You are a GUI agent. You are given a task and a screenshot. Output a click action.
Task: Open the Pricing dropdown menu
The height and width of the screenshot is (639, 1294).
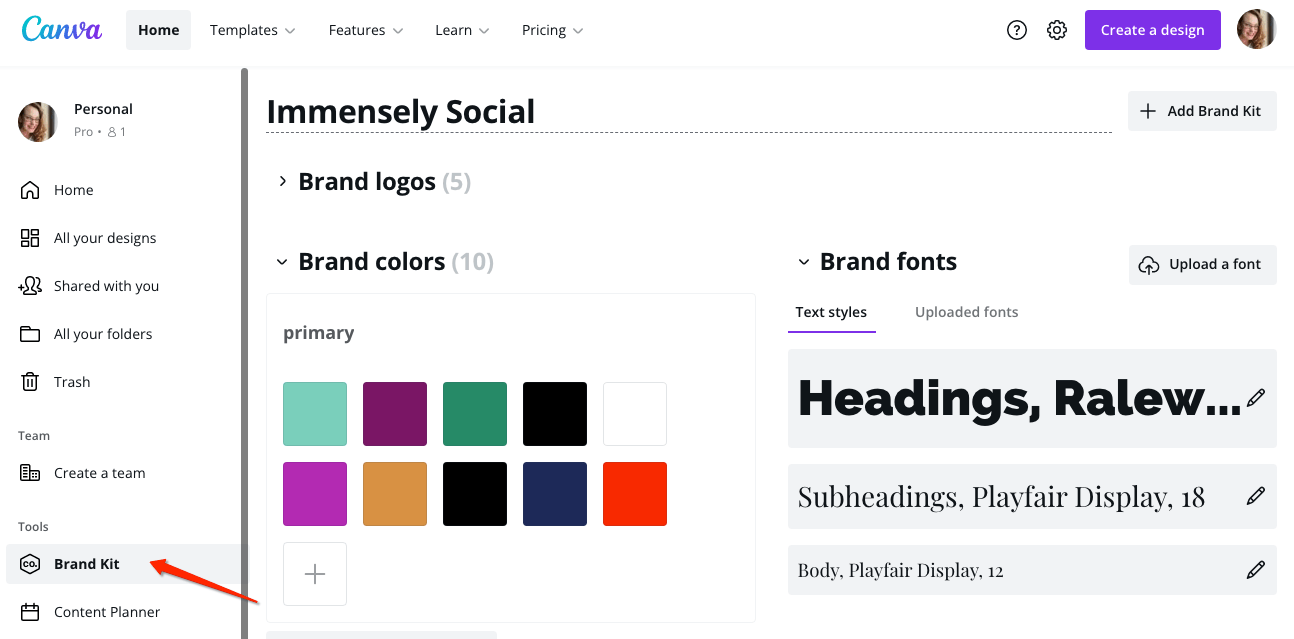552,30
